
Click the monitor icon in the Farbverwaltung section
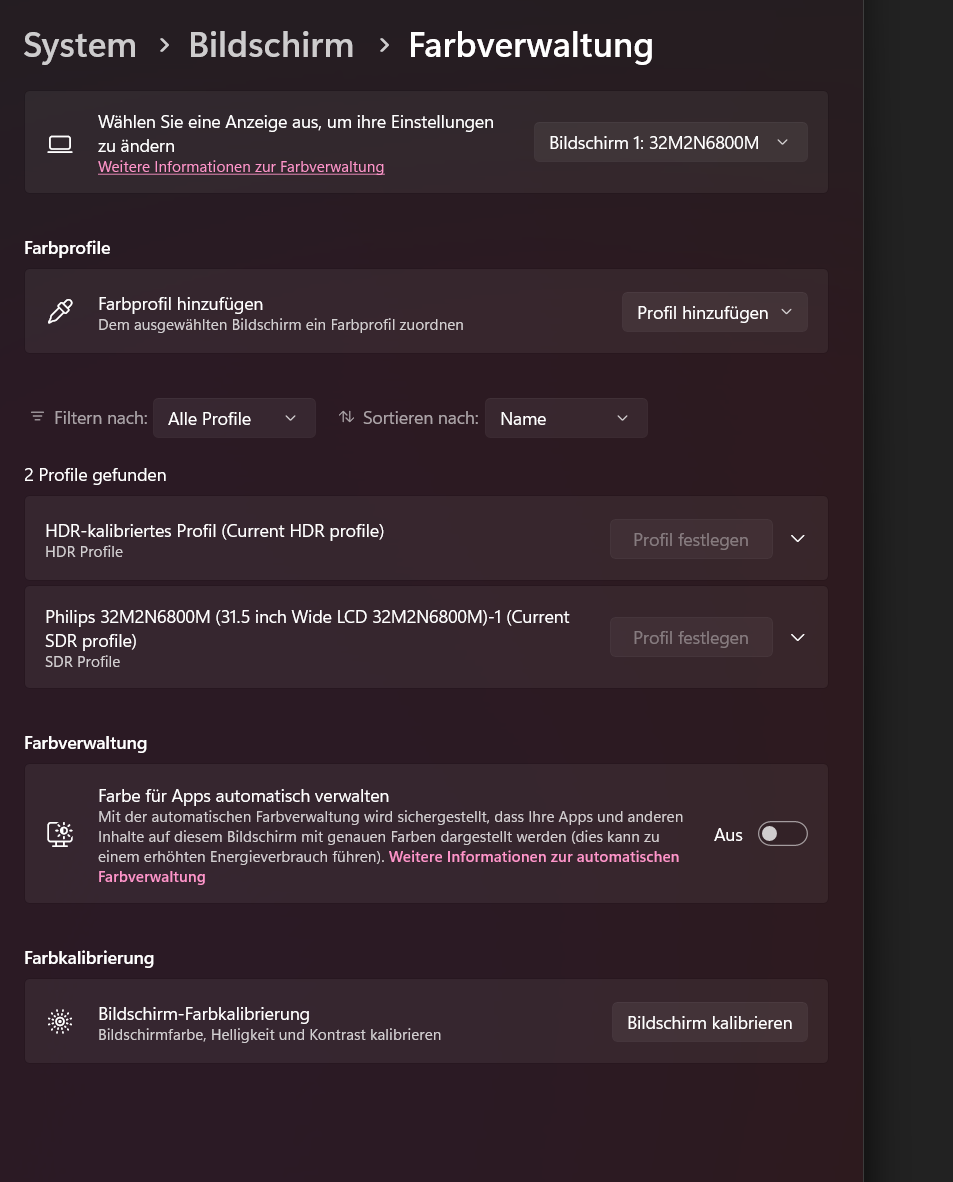(60, 833)
